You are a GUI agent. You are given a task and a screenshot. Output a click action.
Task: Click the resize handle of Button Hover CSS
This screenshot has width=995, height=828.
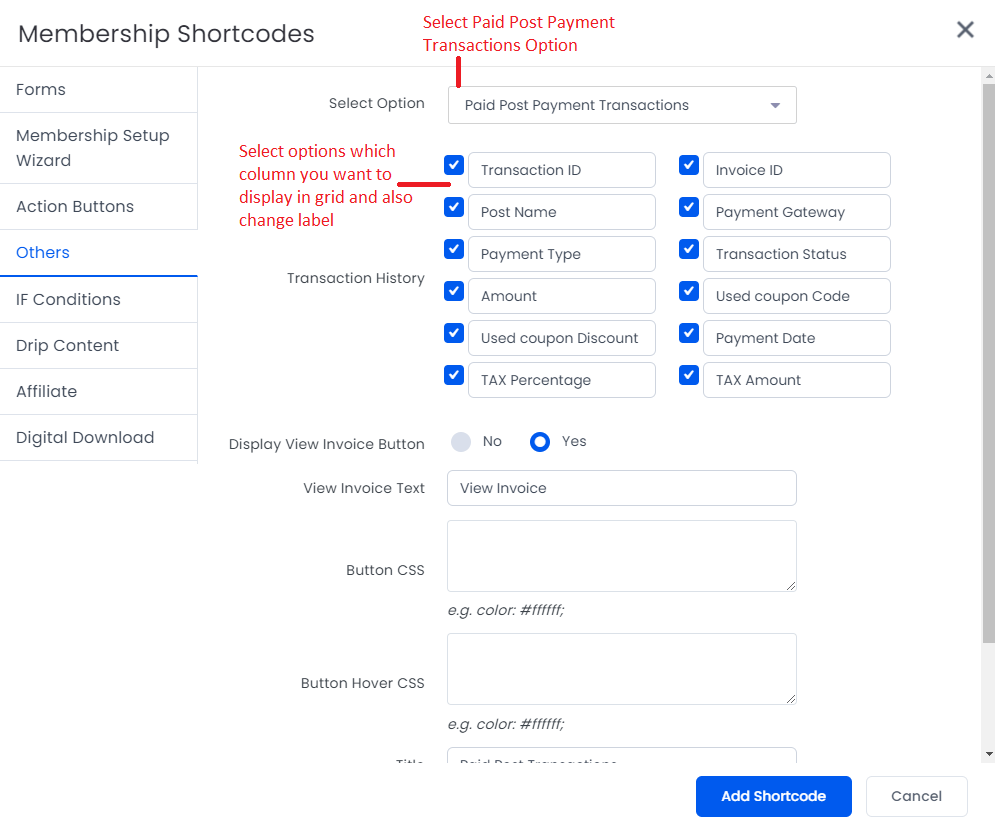[x=791, y=699]
